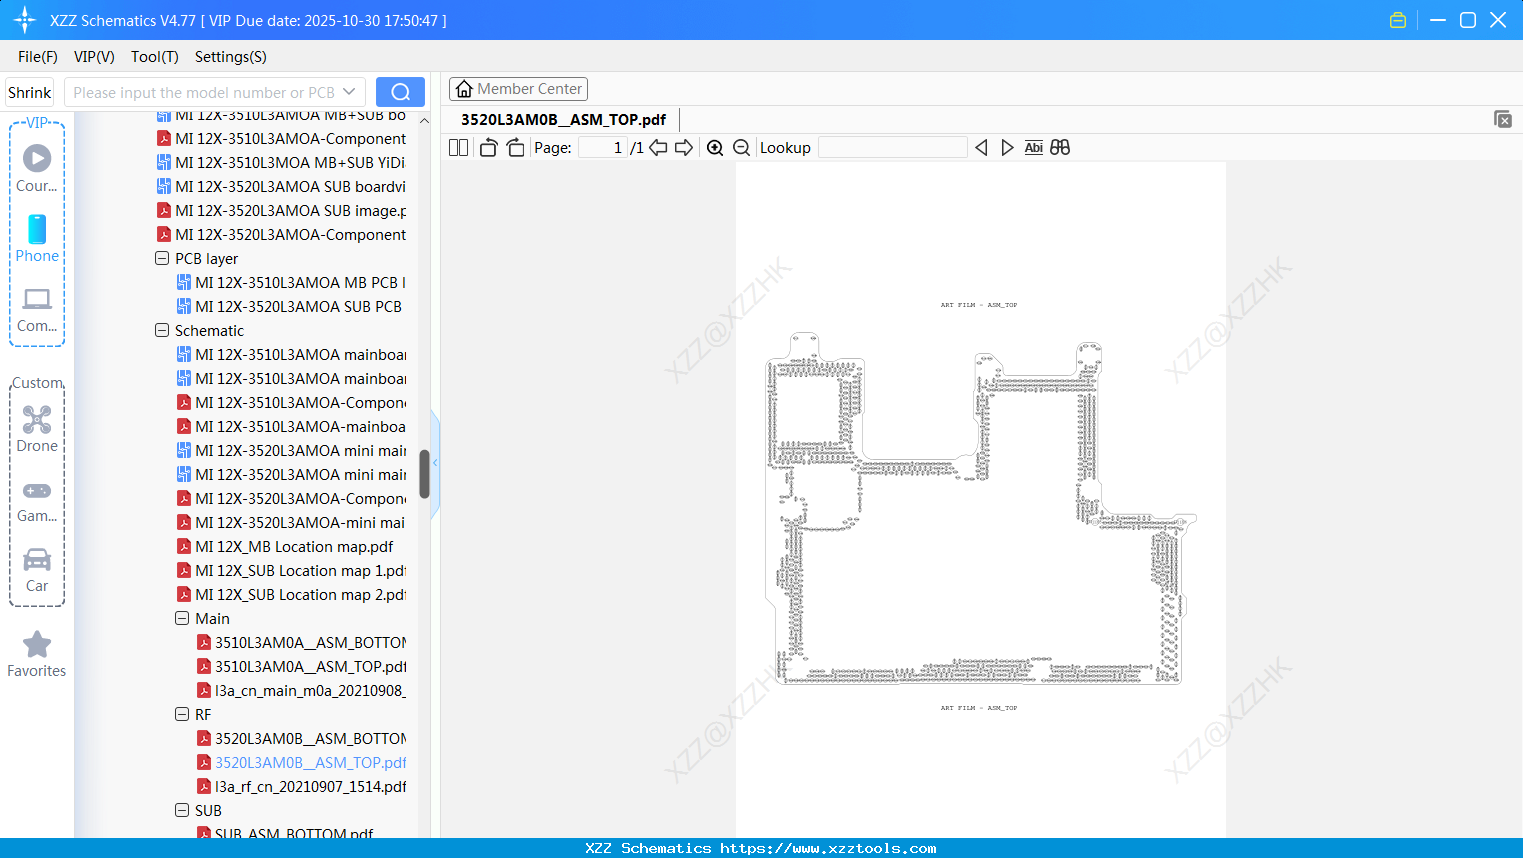Go to the previous page with the left arrow
Image resolution: width=1523 pixels, height=858 pixels.
[658, 148]
